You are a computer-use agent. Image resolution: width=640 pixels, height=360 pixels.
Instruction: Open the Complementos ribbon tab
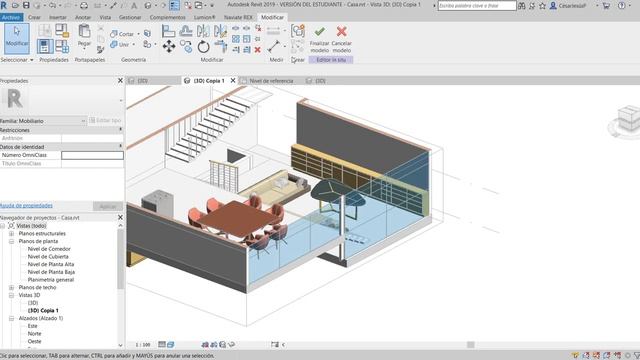point(167,18)
